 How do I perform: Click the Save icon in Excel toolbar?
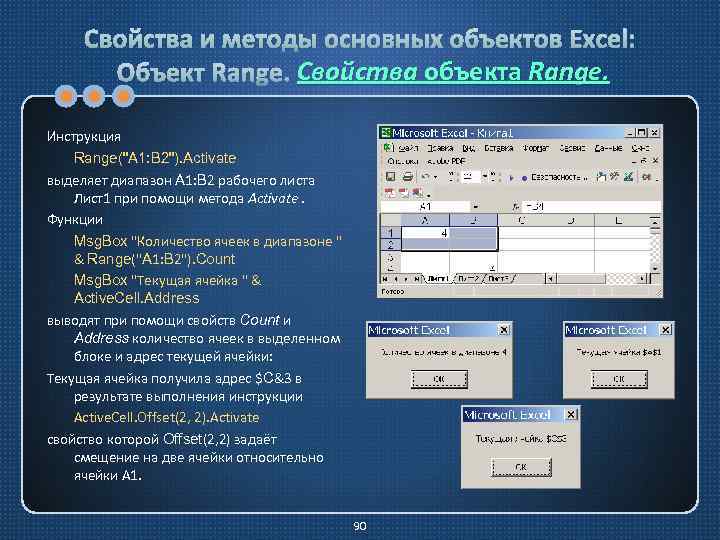[390, 177]
